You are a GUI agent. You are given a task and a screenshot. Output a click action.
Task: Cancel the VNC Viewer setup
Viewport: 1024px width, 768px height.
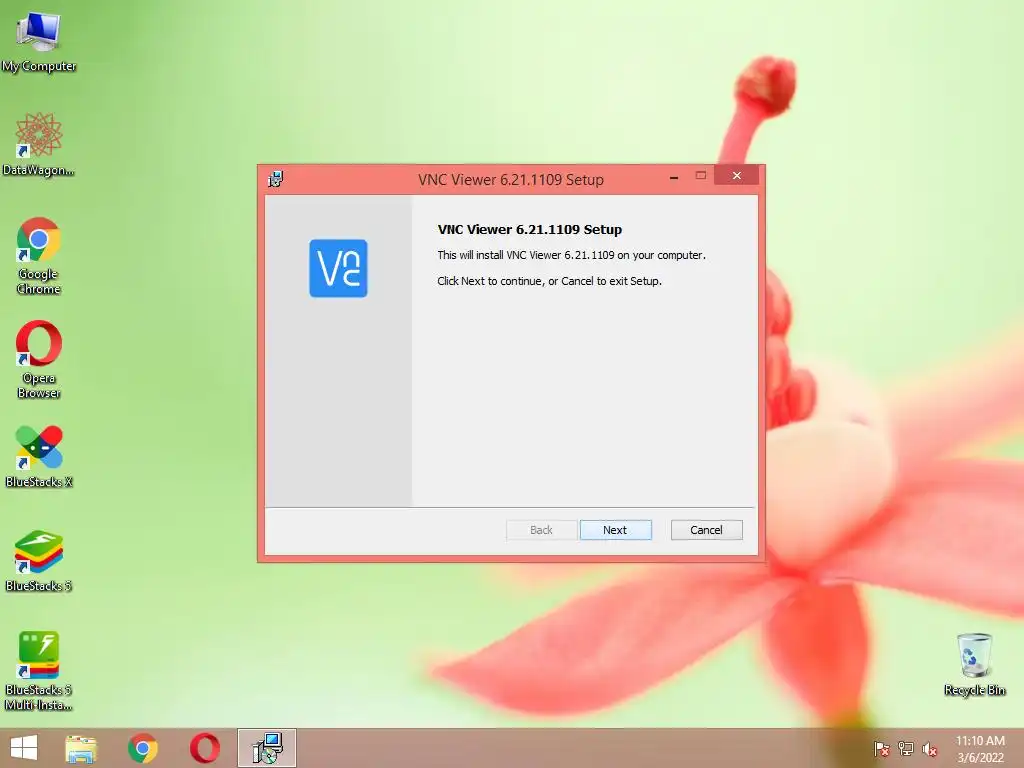(x=706, y=530)
